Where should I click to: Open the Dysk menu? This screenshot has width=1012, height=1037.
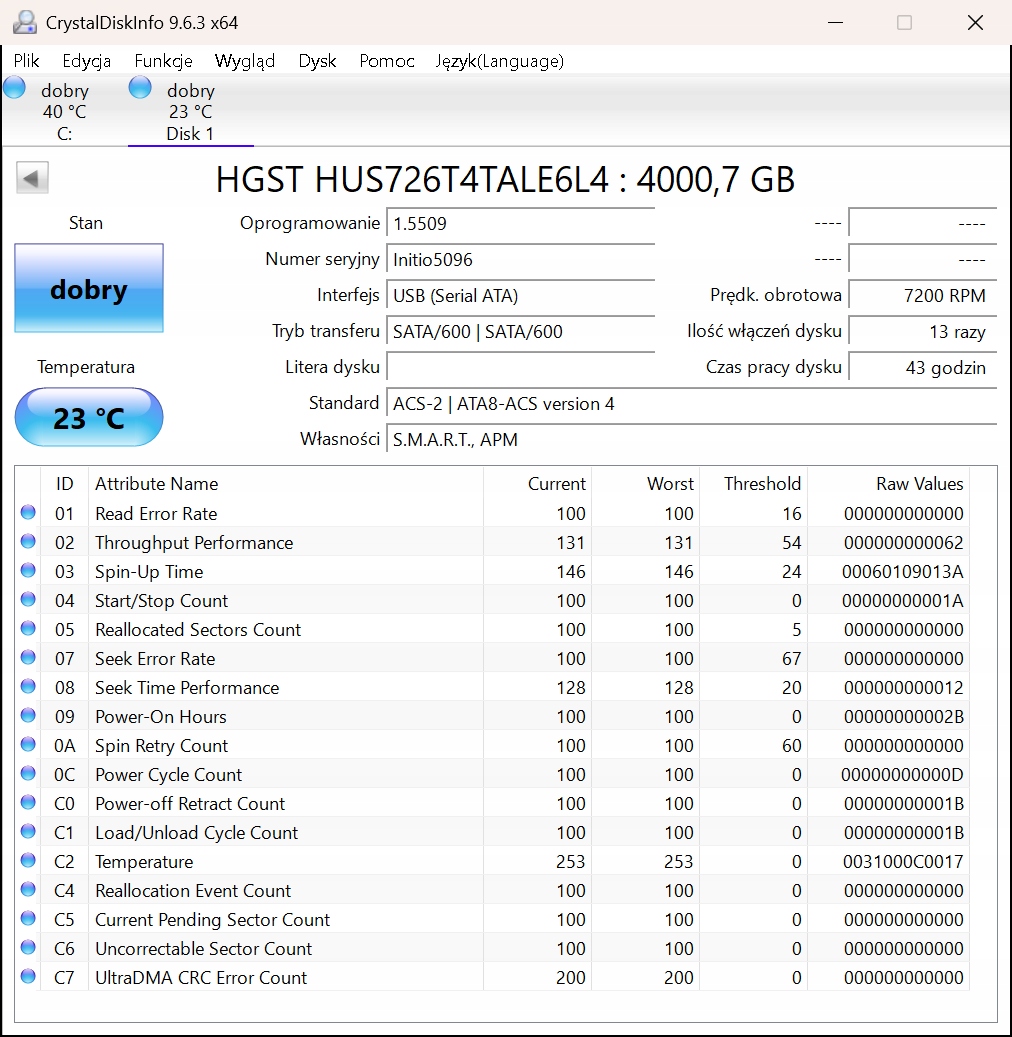(x=317, y=61)
